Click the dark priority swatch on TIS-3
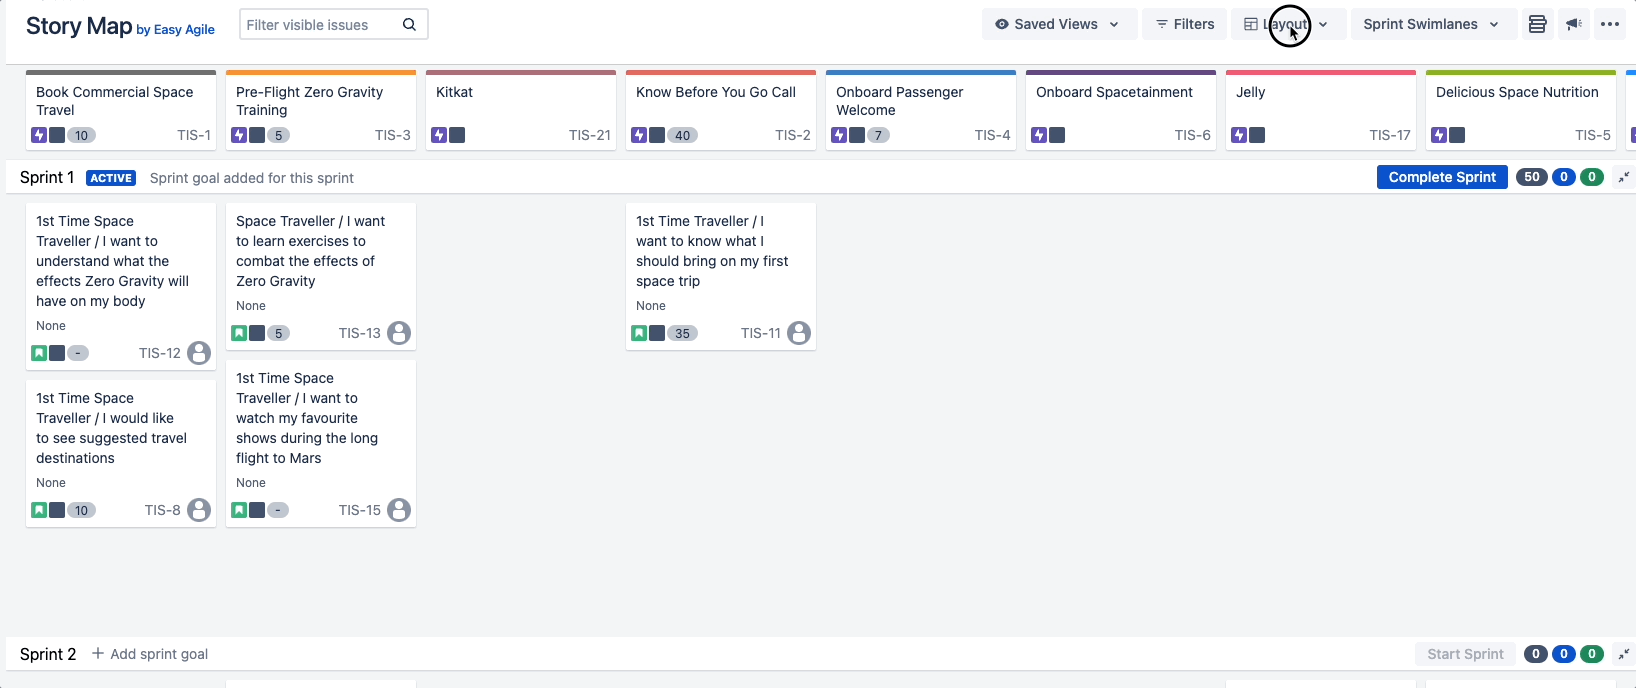This screenshot has width=1636, height=688. pos(257,135)
